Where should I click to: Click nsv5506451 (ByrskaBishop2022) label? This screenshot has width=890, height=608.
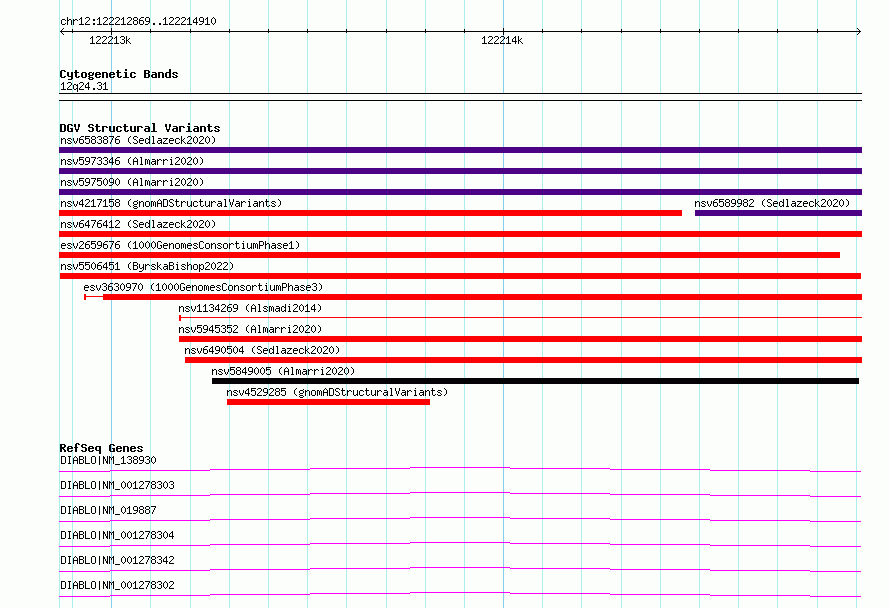(x=147, y=266)
